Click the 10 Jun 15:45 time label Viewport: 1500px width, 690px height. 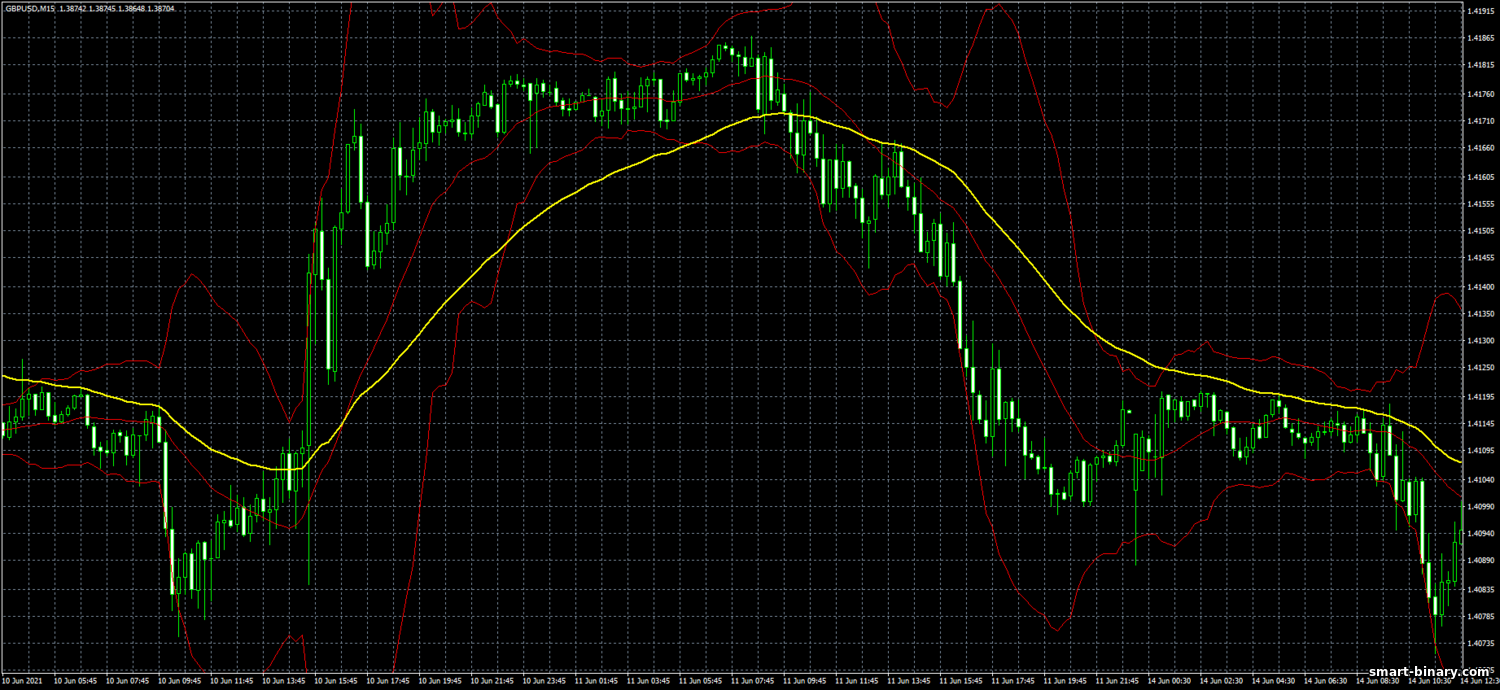point(336,681)
